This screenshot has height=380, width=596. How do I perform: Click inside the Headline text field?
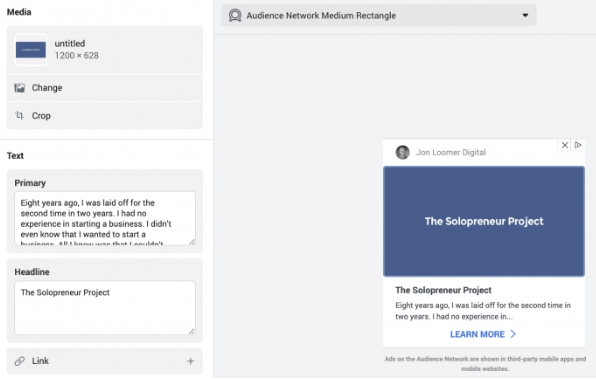(x=105, y=307)
